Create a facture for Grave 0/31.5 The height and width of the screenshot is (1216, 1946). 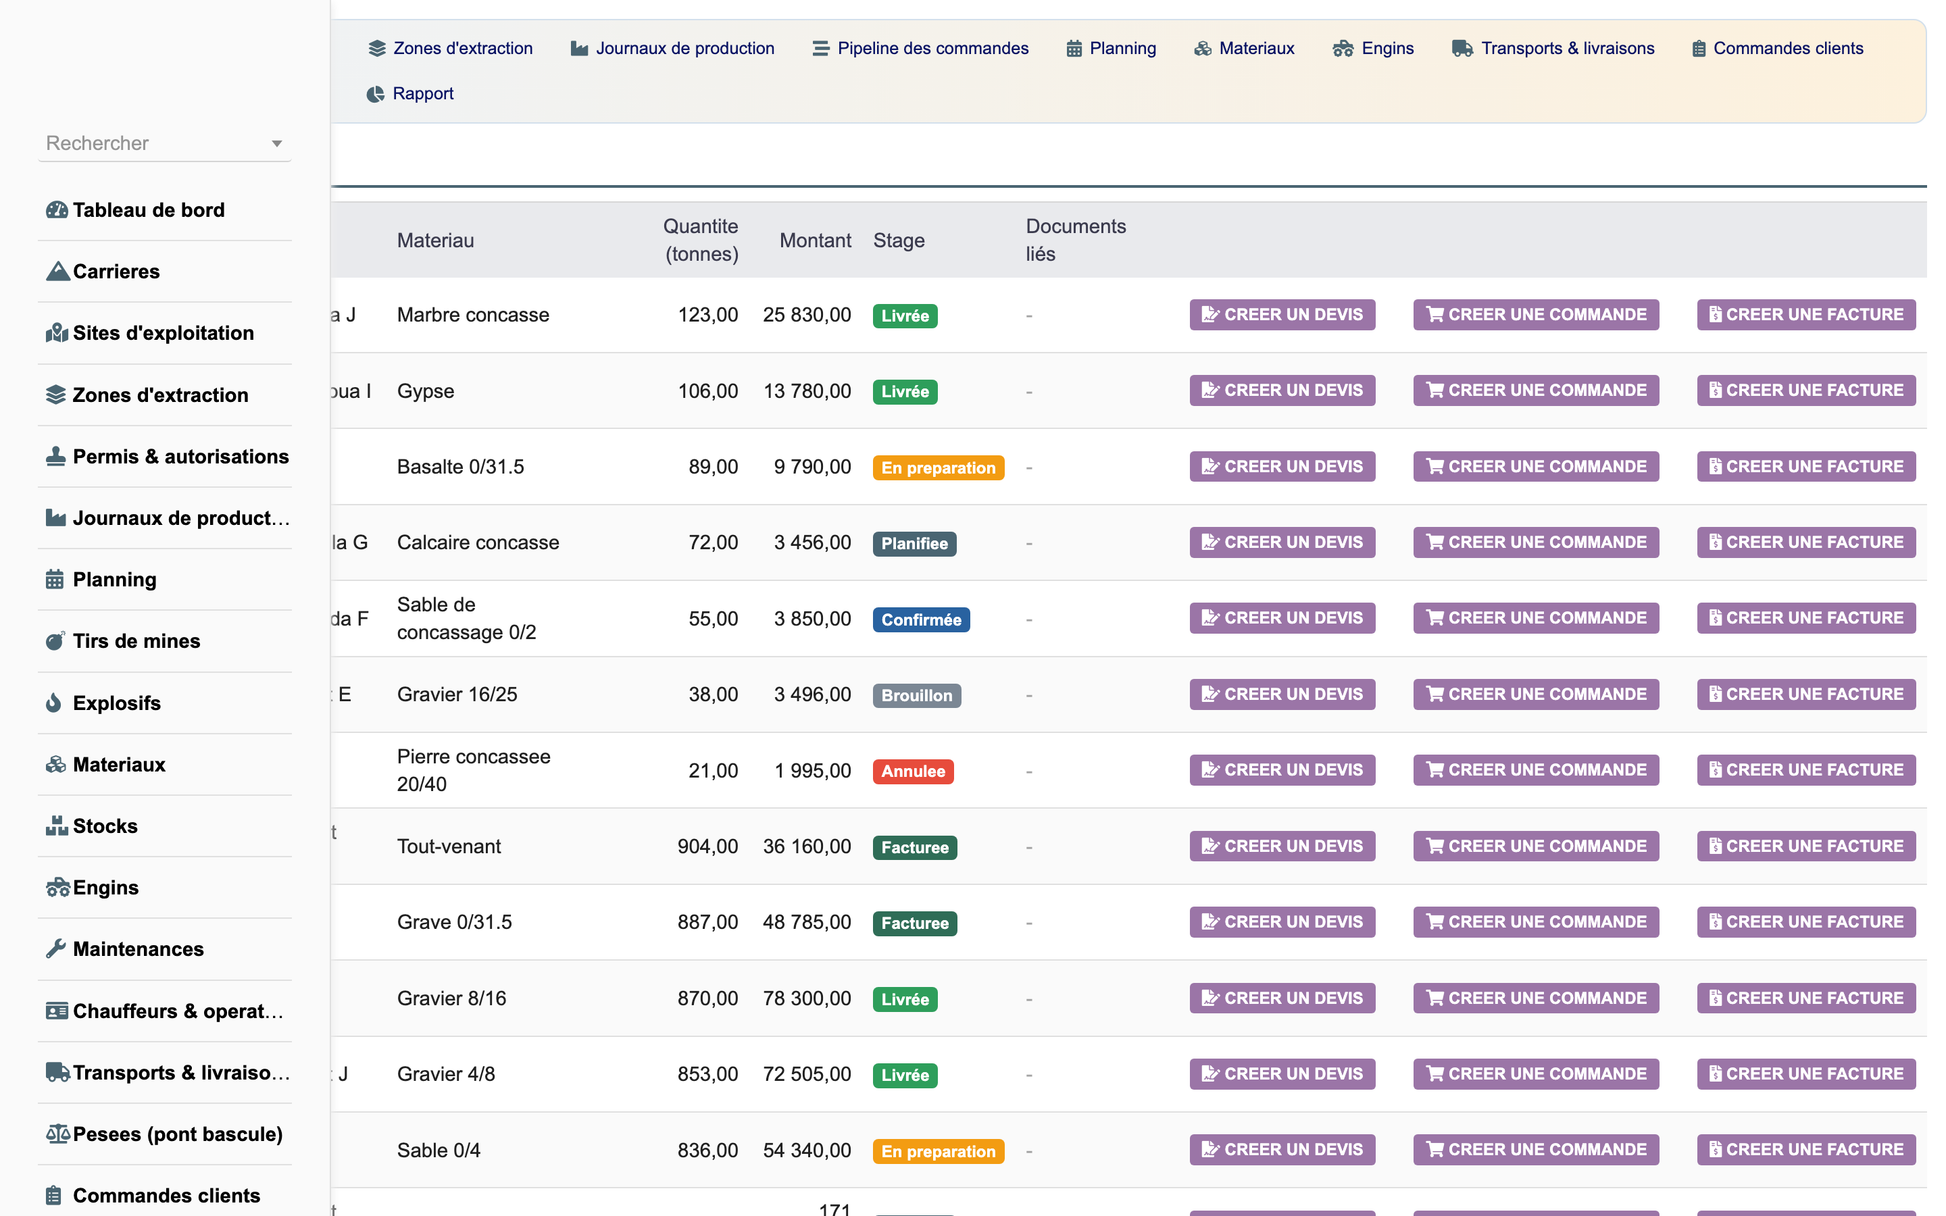(1806, 922)
